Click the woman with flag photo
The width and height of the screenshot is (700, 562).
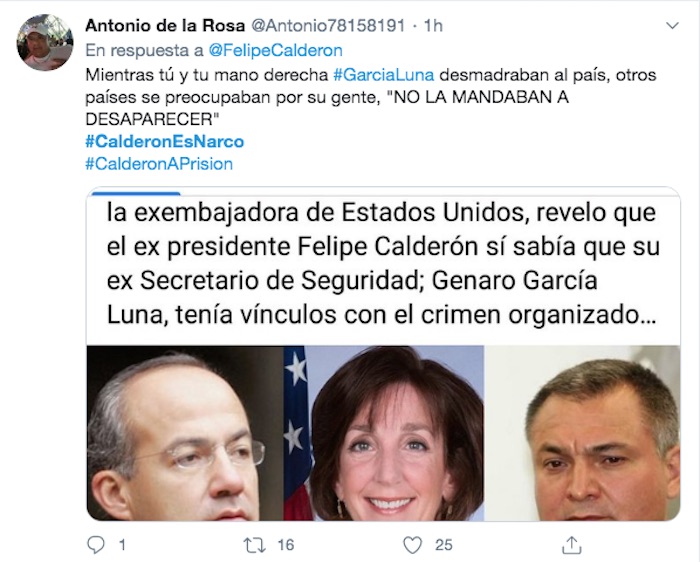[x=384, y=433]
